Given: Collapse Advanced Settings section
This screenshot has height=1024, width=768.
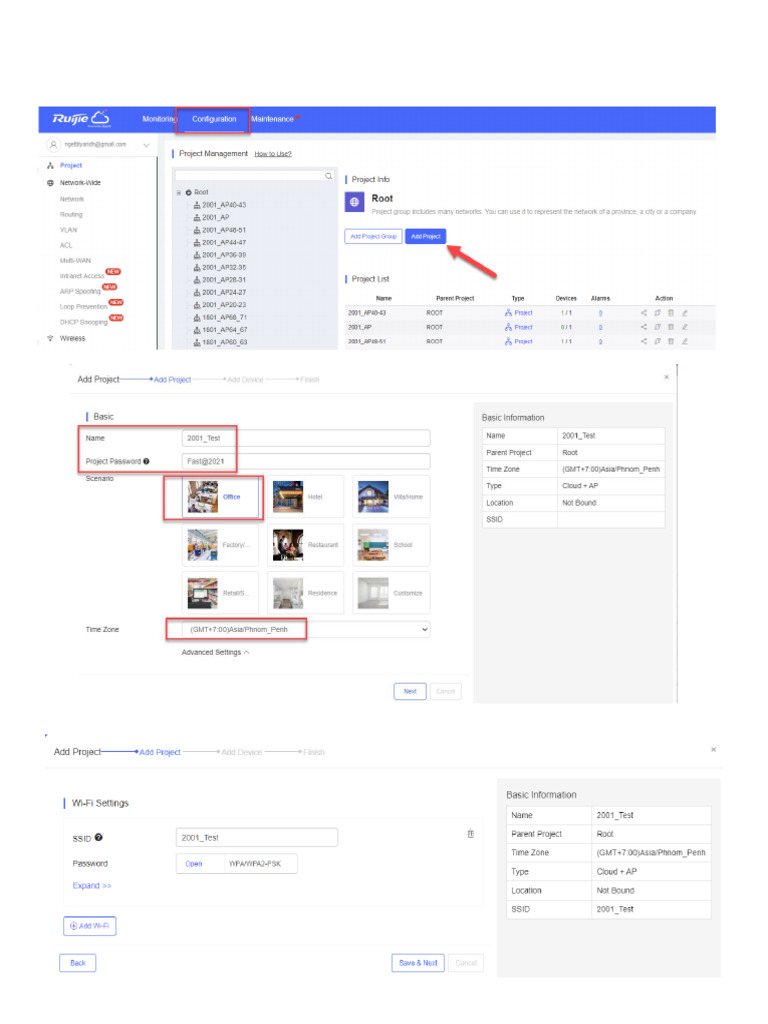Looking at the screenshot, I should point(215,652).
